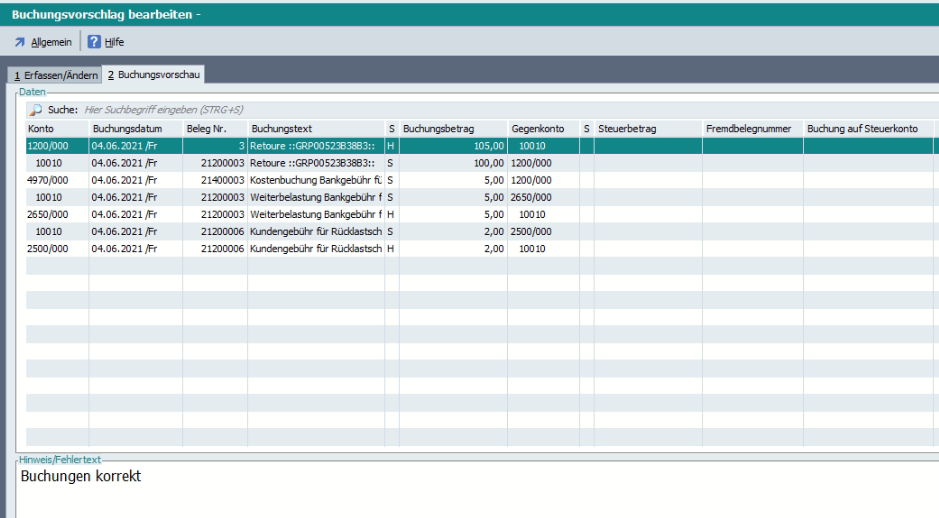The width and height of the screenshot is (939, 518).
Task: Click the Buchungstext column header
Action: 282,129
